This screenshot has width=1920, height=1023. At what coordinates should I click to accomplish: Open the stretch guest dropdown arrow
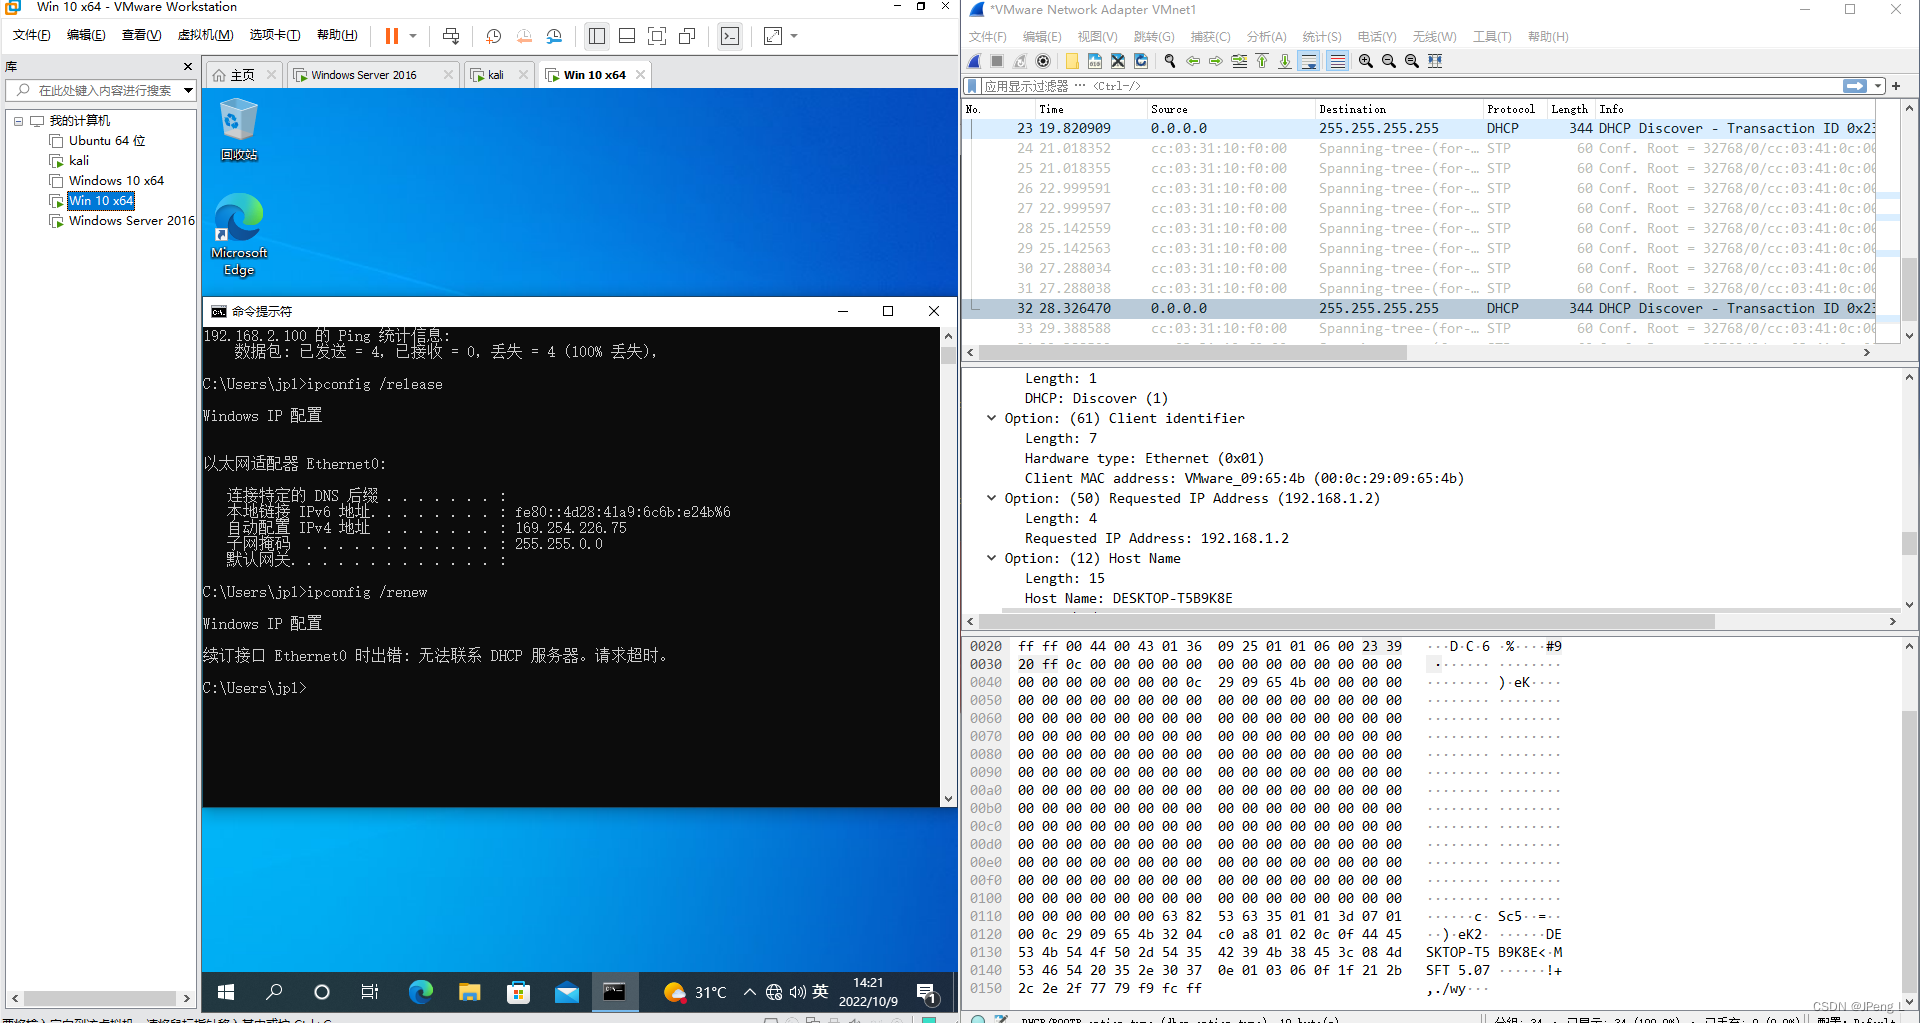click(x=794, y=36)
